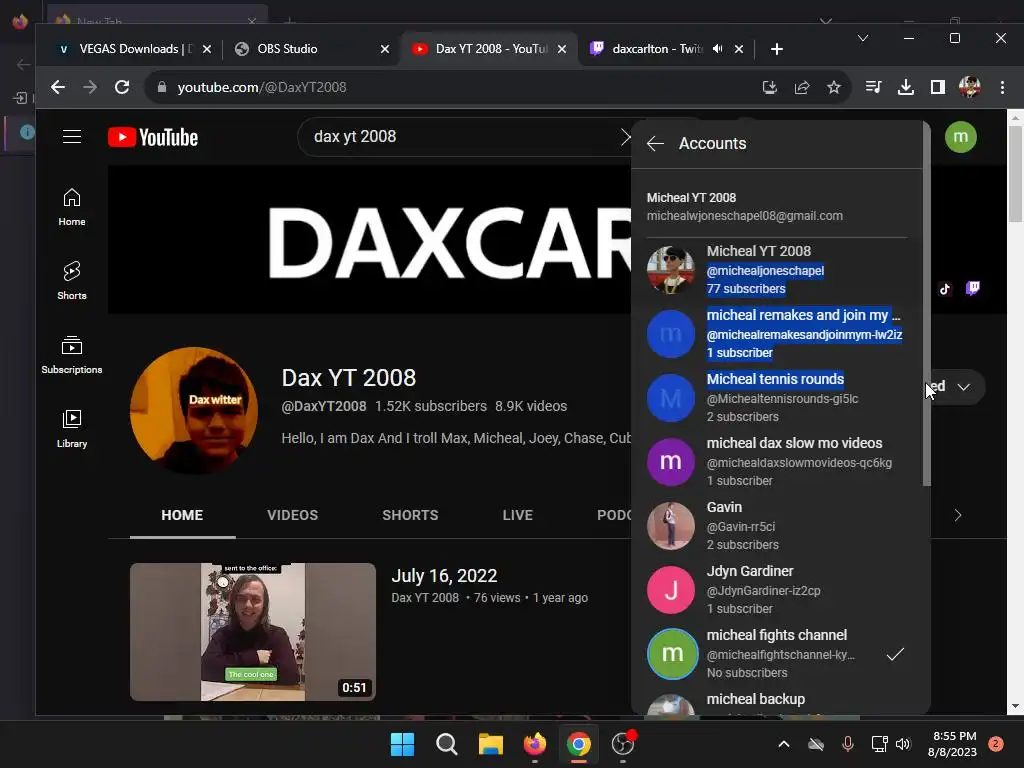Mute the daxcarlton Twitch tab audio
1024x768 pixels.
coord(718,49)
